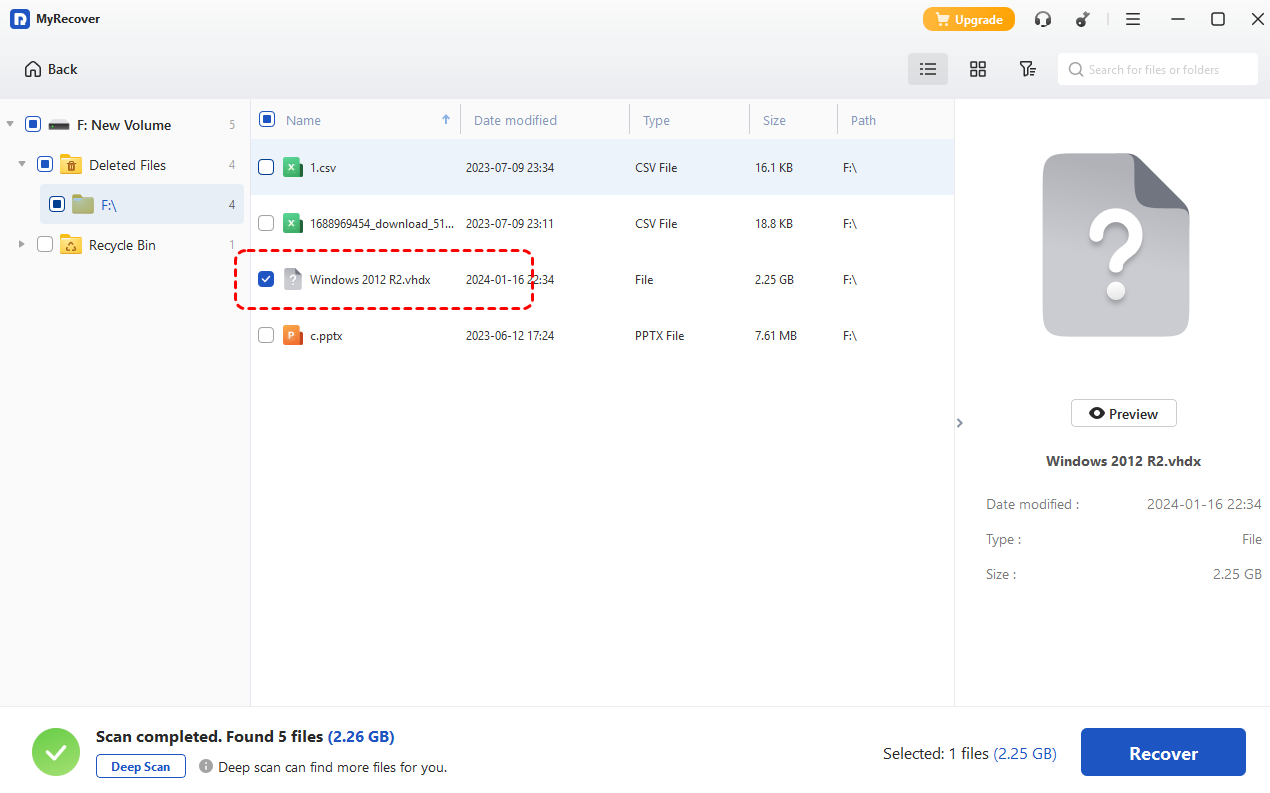Click the Preview button
The width and height of the screenshot is (1270, 793).
click(x=1123, y=414)
